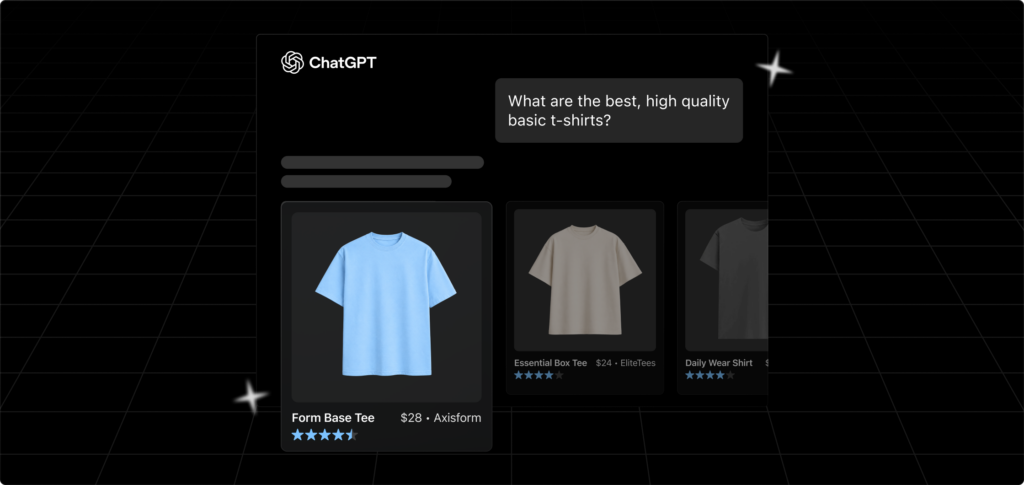The width and height of the screenshot is (1024, 485).
Task: Click the first gray placeholder response line
Action: coord(382,163)
